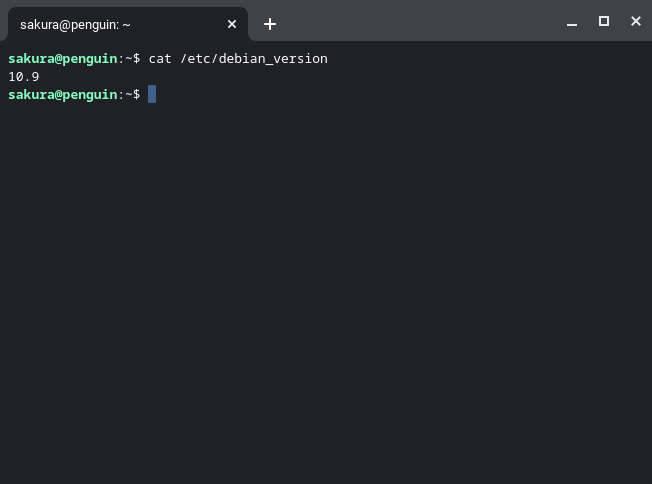Close the terminal window

[636, 22]
